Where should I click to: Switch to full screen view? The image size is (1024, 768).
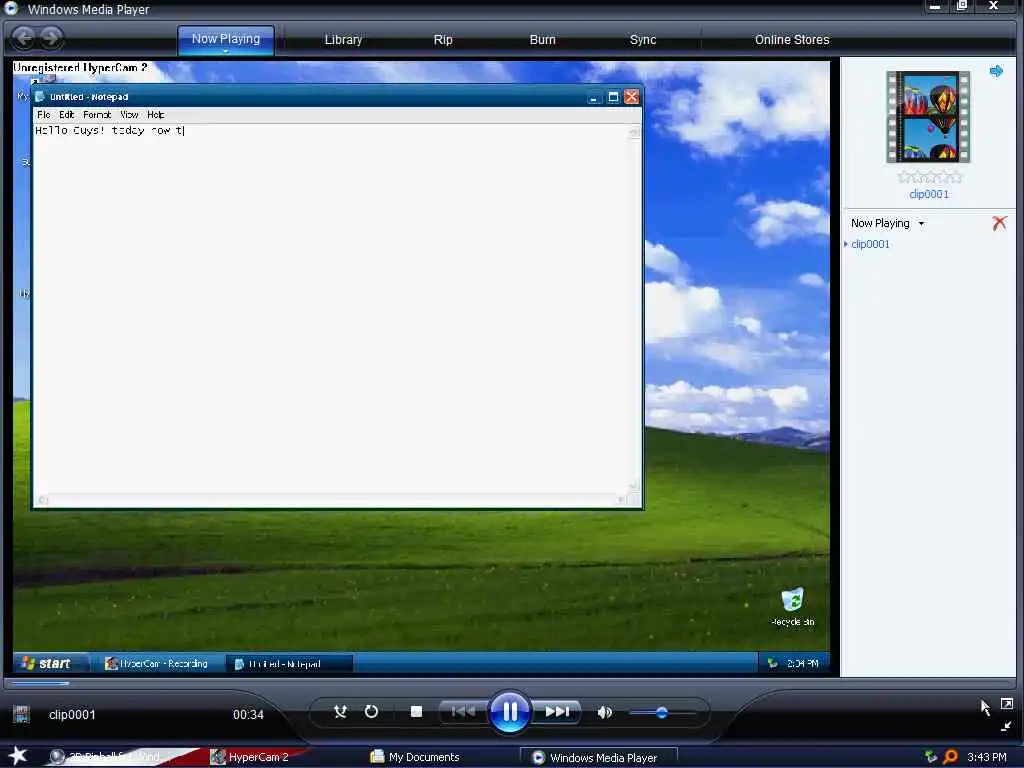[x=1006, y=704]
